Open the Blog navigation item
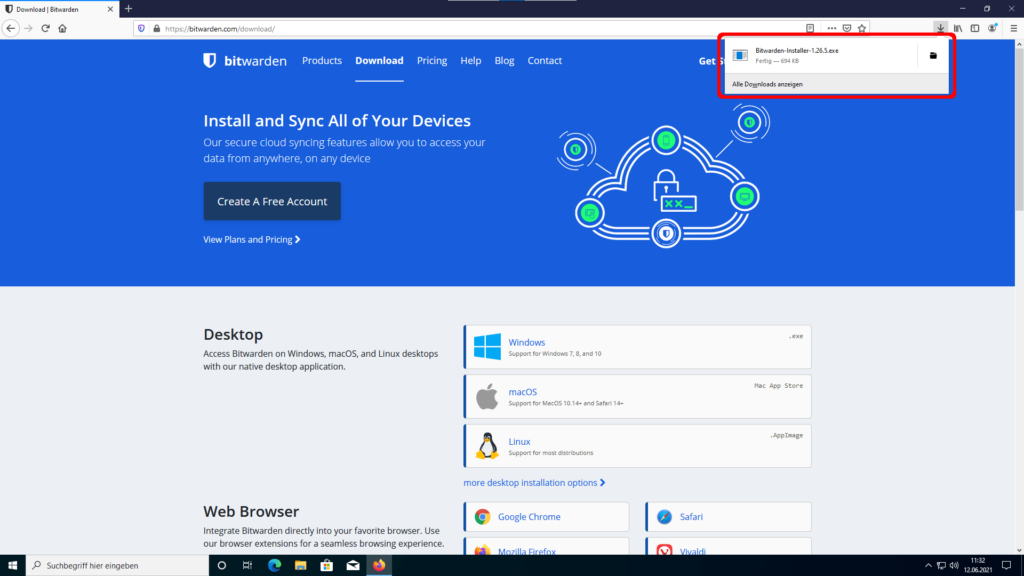Viewport: 1024px width, 576px height. [504, 61]
